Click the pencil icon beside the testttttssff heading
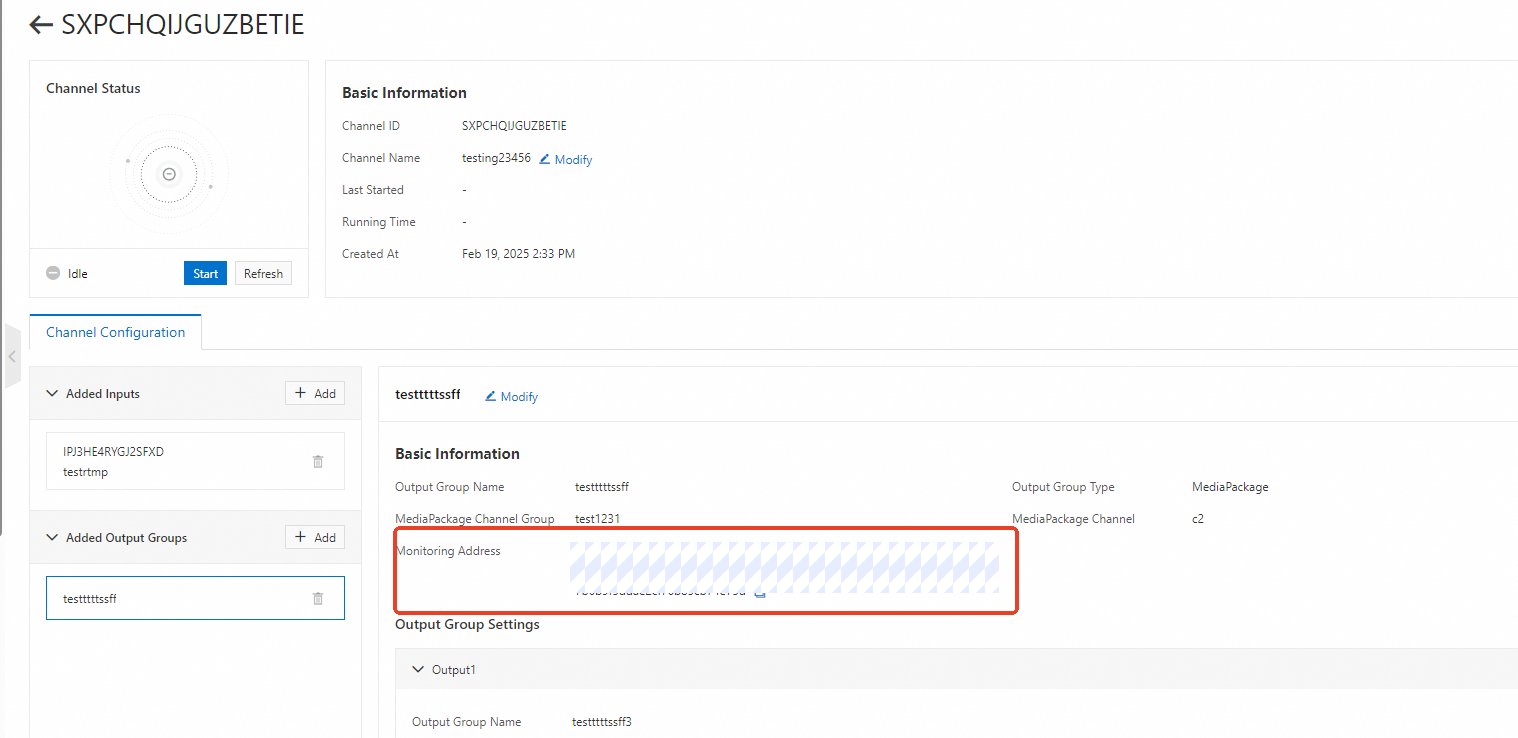 tap(491, 396)
